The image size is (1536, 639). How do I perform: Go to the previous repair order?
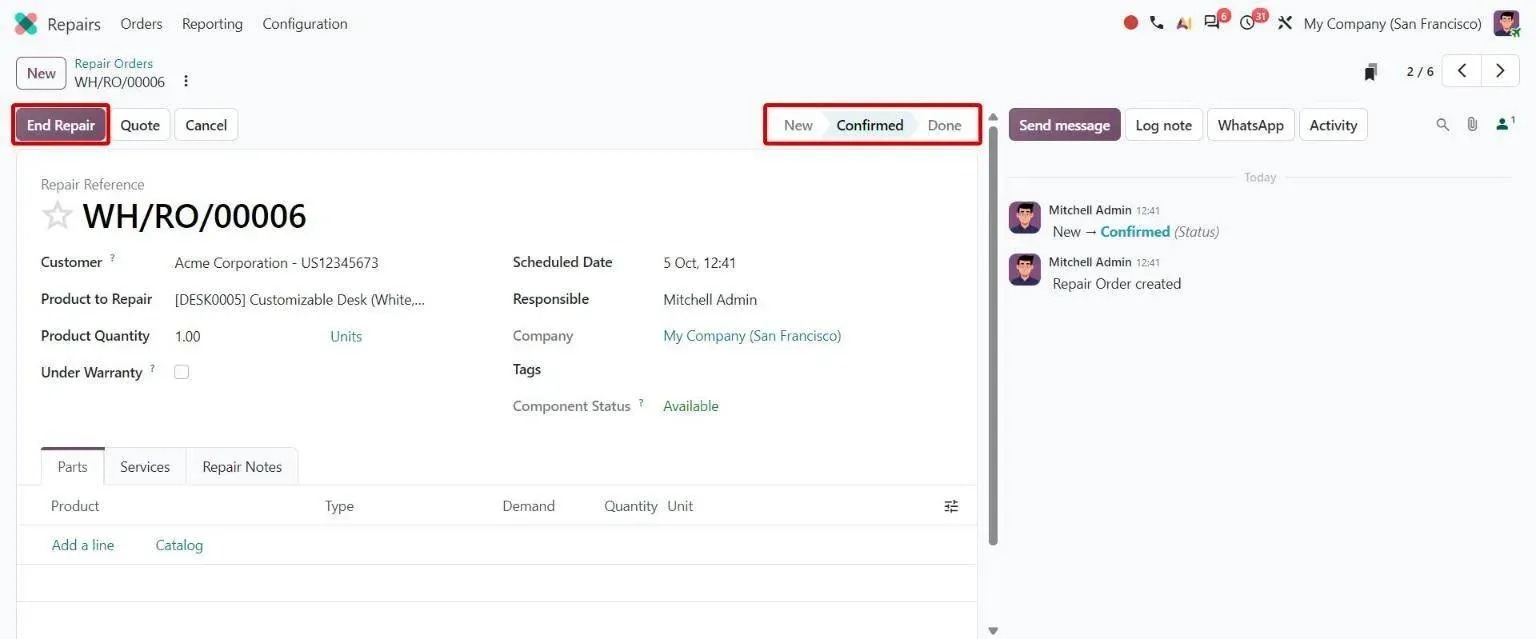tap(1462, 71)
